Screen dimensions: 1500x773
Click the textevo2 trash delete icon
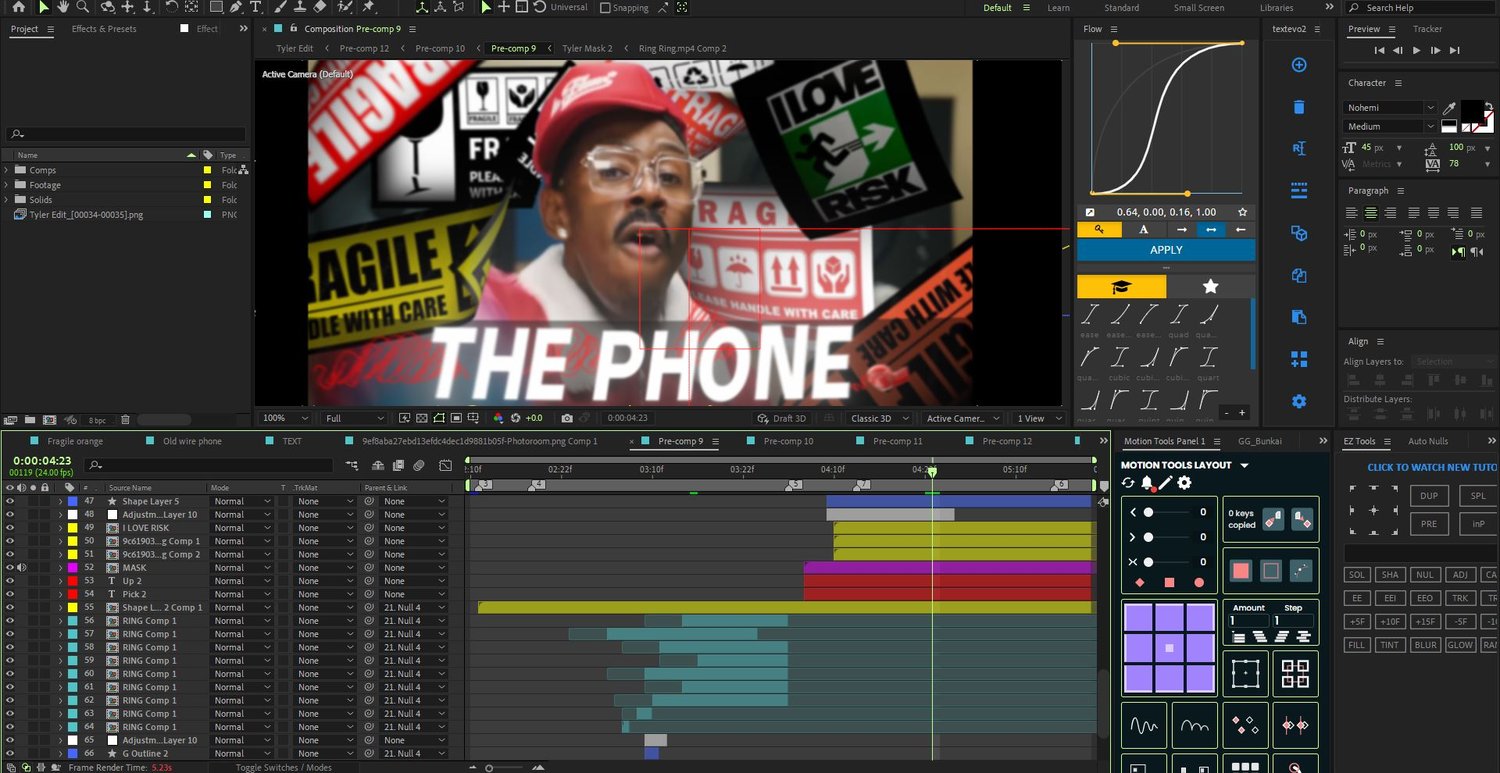click(x=1299, y=107)
